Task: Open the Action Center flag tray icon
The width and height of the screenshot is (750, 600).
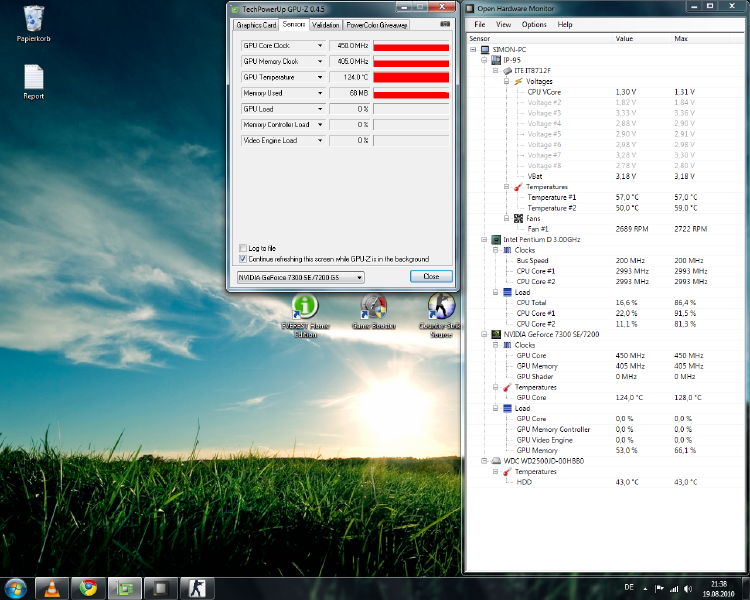Action: point(659,589)
